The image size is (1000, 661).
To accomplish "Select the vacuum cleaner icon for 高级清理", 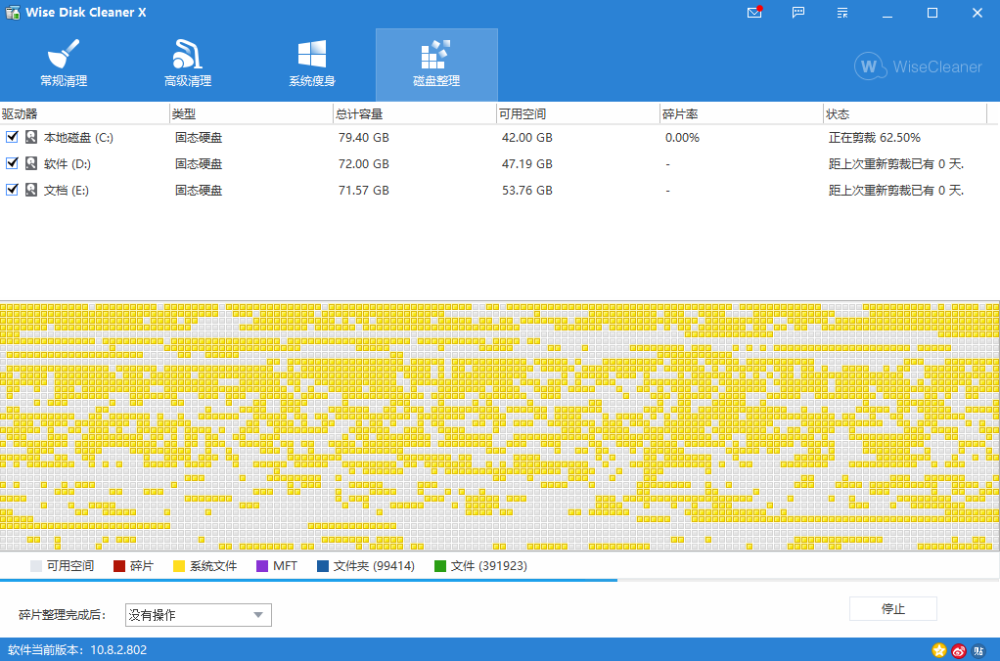I will (x=188, y=54).
